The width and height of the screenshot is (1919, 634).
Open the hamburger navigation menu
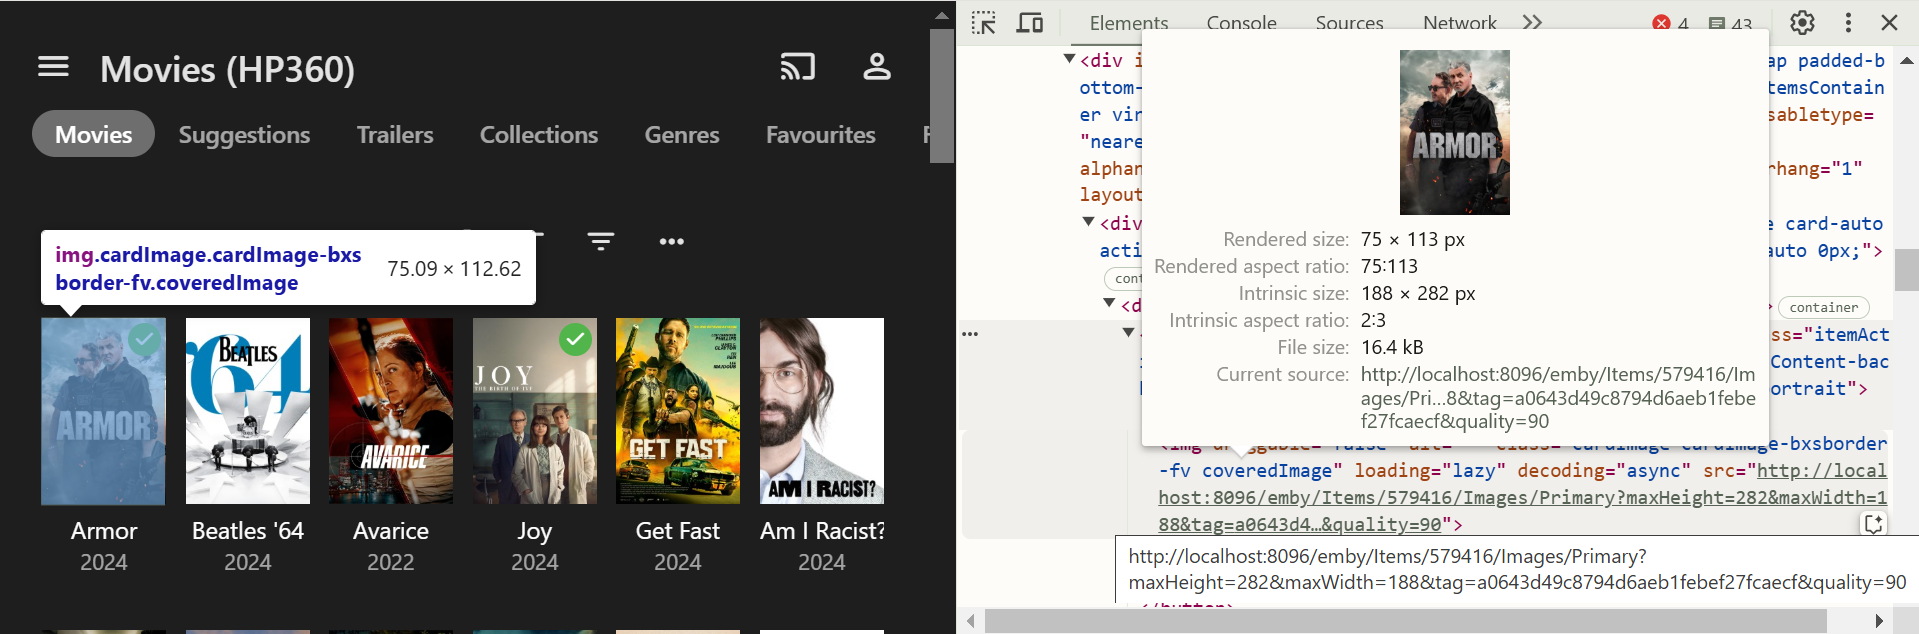tap(53, 67)
